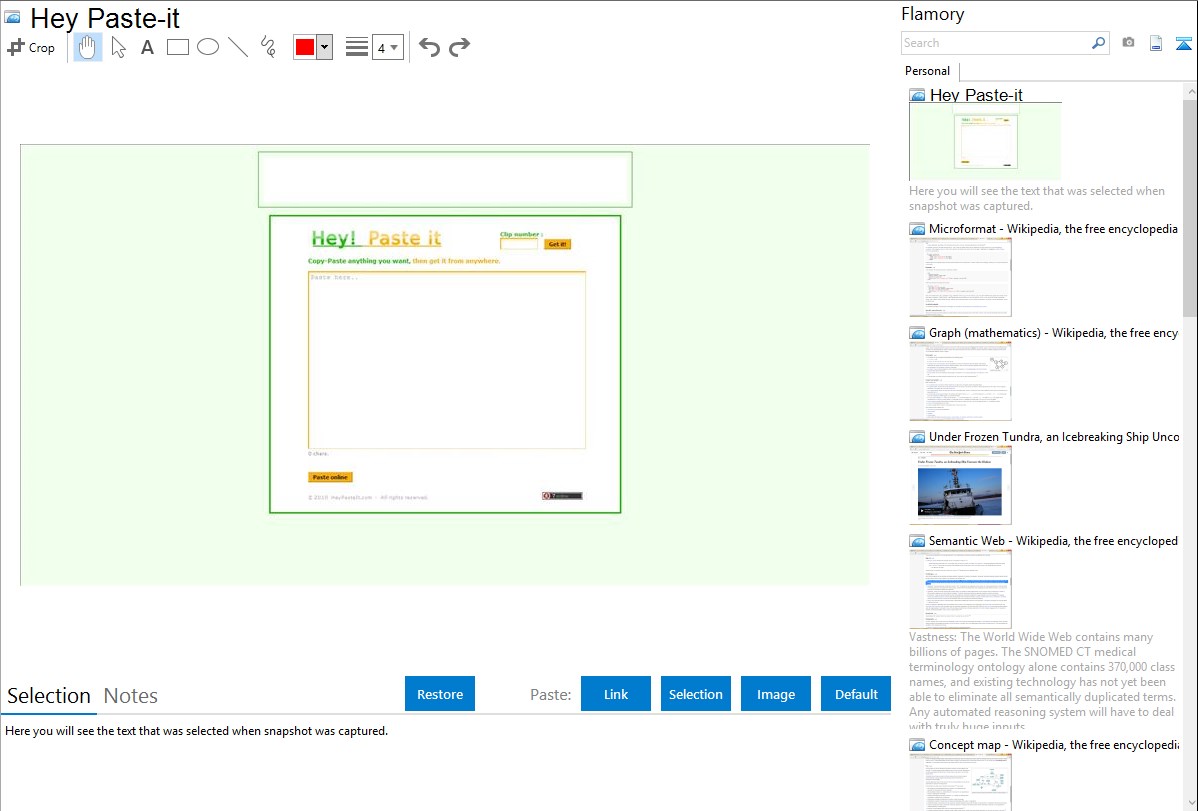Open the Semantic Web snapshot thumbnail
This screenshot has height=811, width=1198.
tap(960, 589)
